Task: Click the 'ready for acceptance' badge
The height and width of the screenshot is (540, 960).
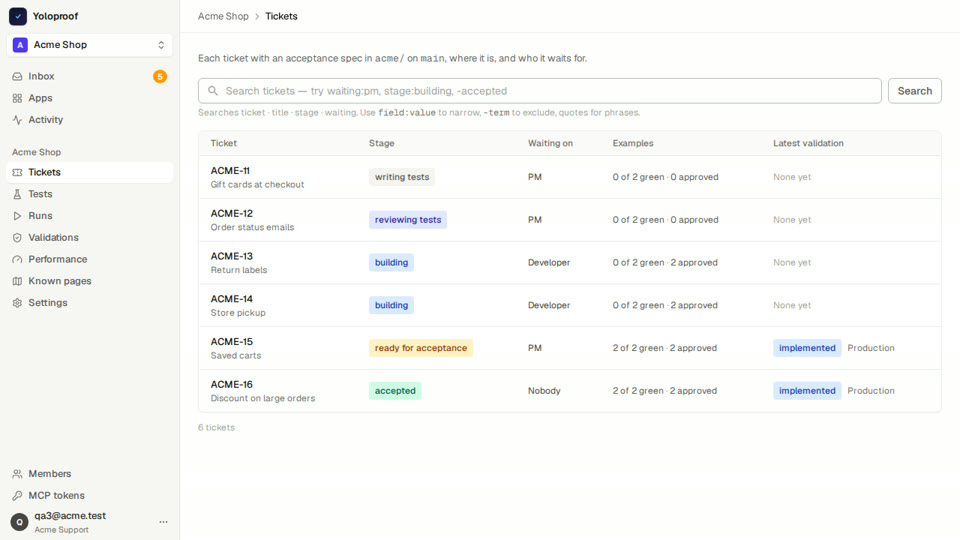Action: (x=421, y=348)
